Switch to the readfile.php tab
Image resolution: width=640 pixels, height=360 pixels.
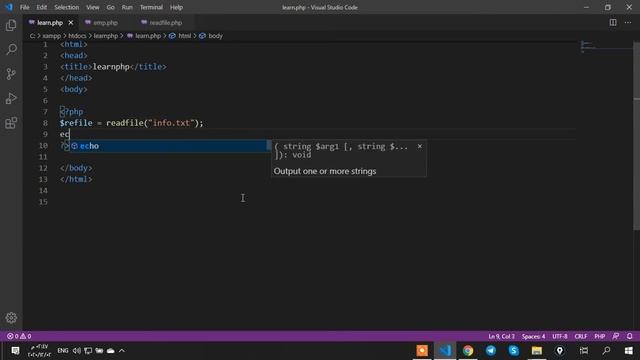click(x=165, y=23)
